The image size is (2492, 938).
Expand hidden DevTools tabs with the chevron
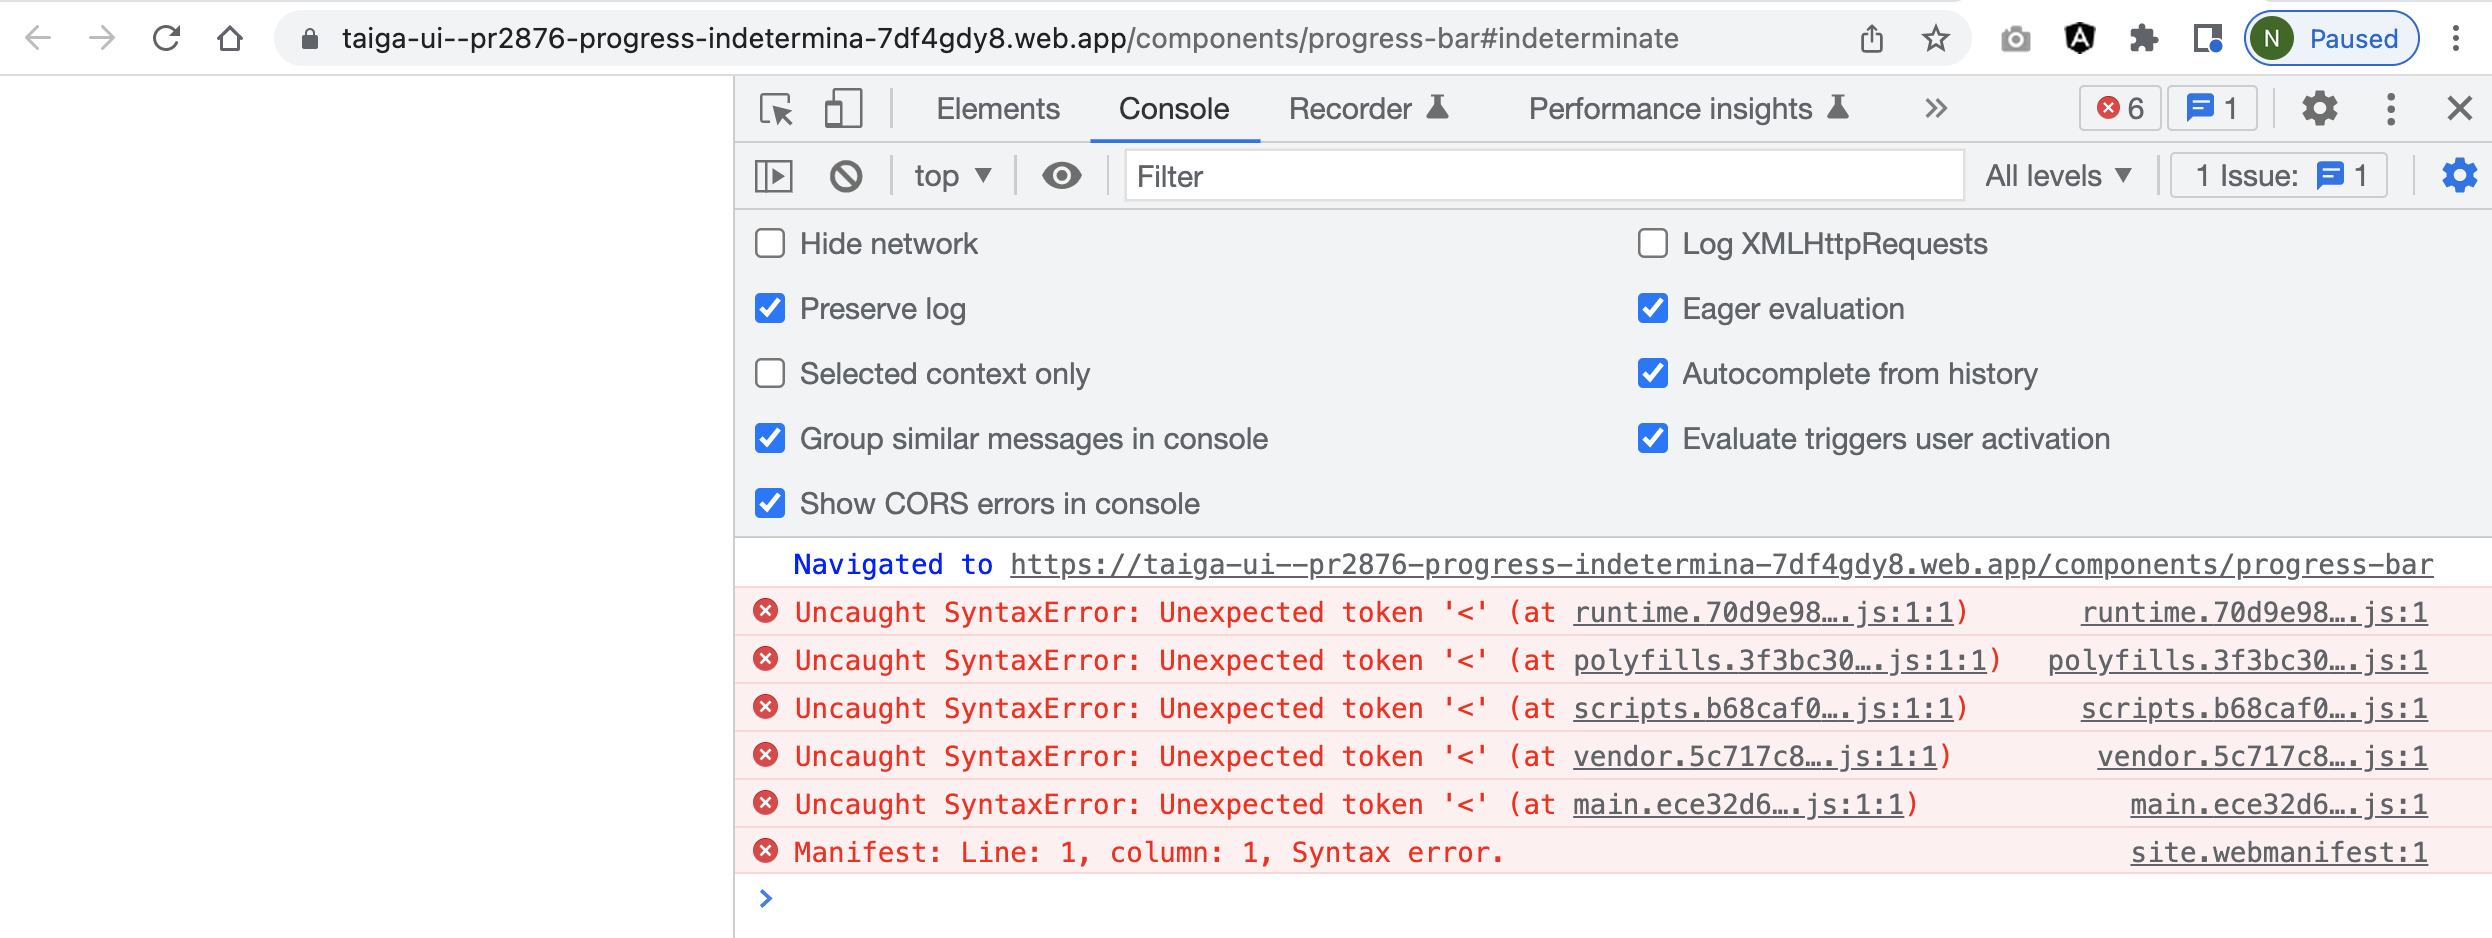(x=1935, y=108)
